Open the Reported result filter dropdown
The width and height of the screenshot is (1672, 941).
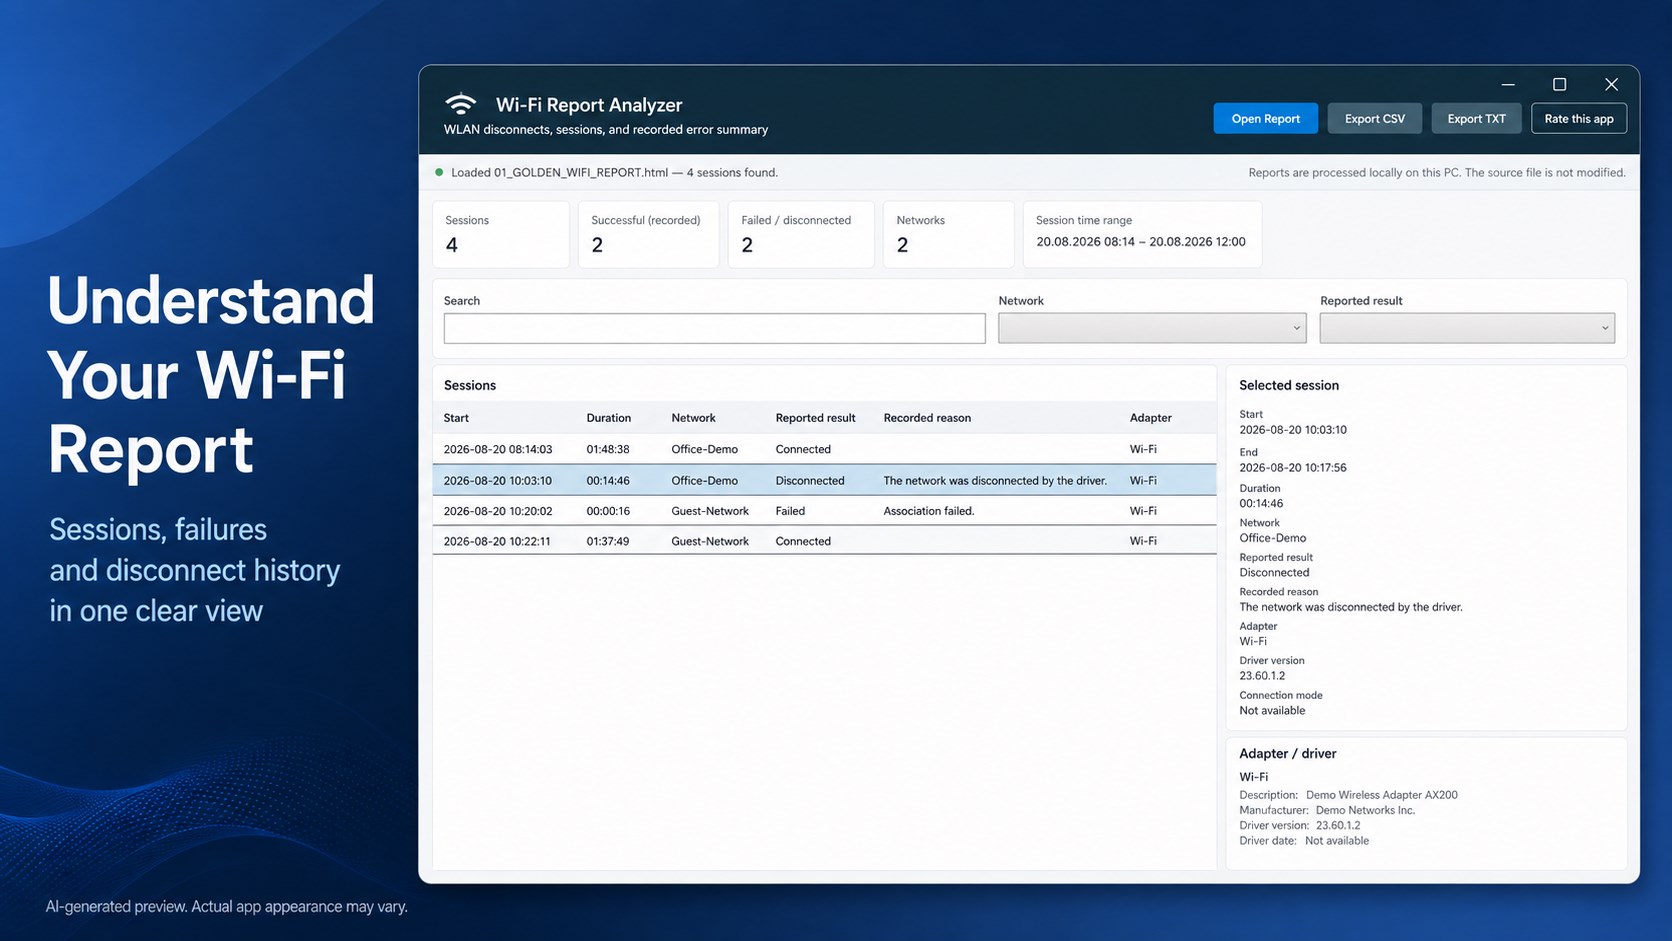1467,328
